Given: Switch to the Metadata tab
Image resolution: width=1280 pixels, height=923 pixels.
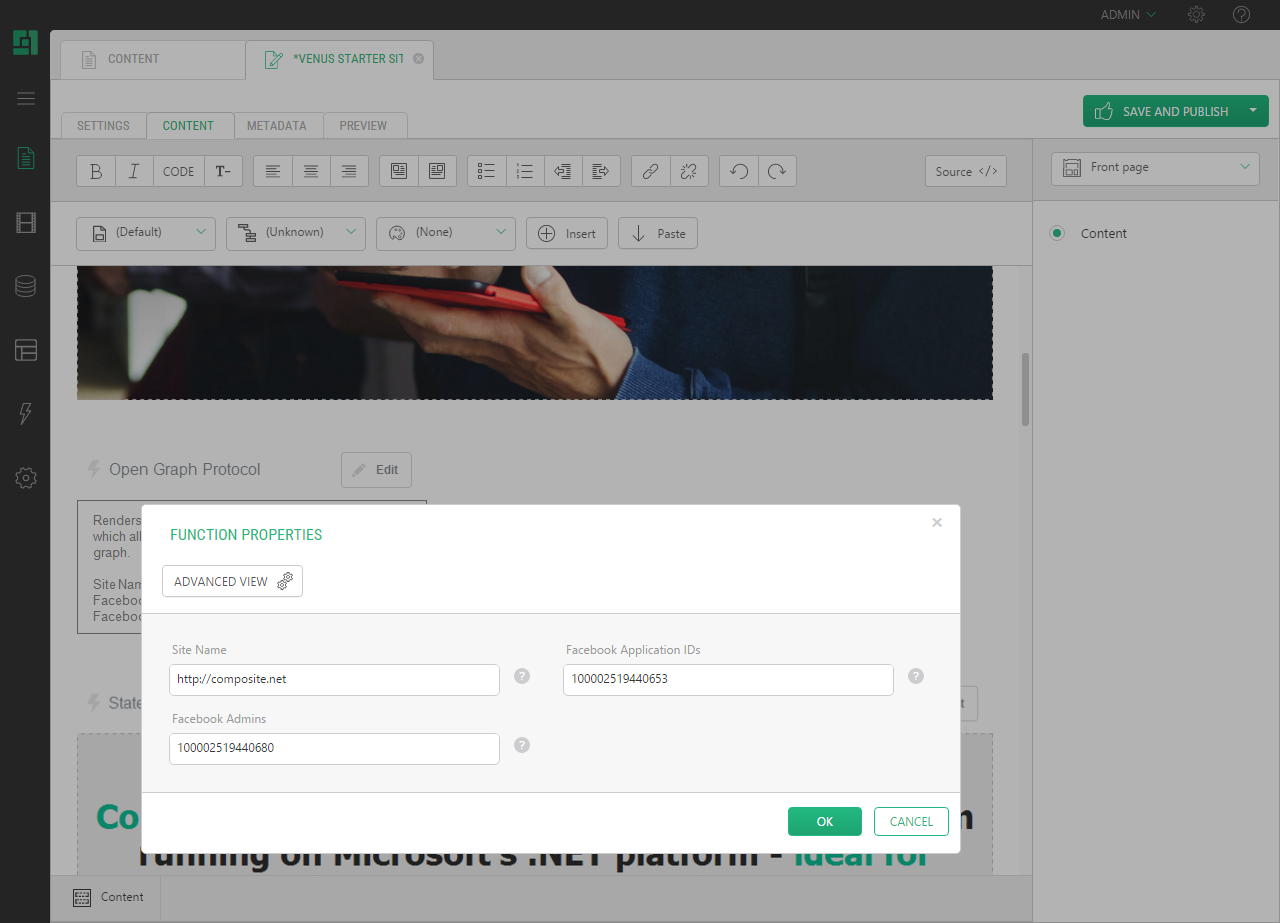Looking at the screenshot, I should pyautogui.click(x=277, y=126).
